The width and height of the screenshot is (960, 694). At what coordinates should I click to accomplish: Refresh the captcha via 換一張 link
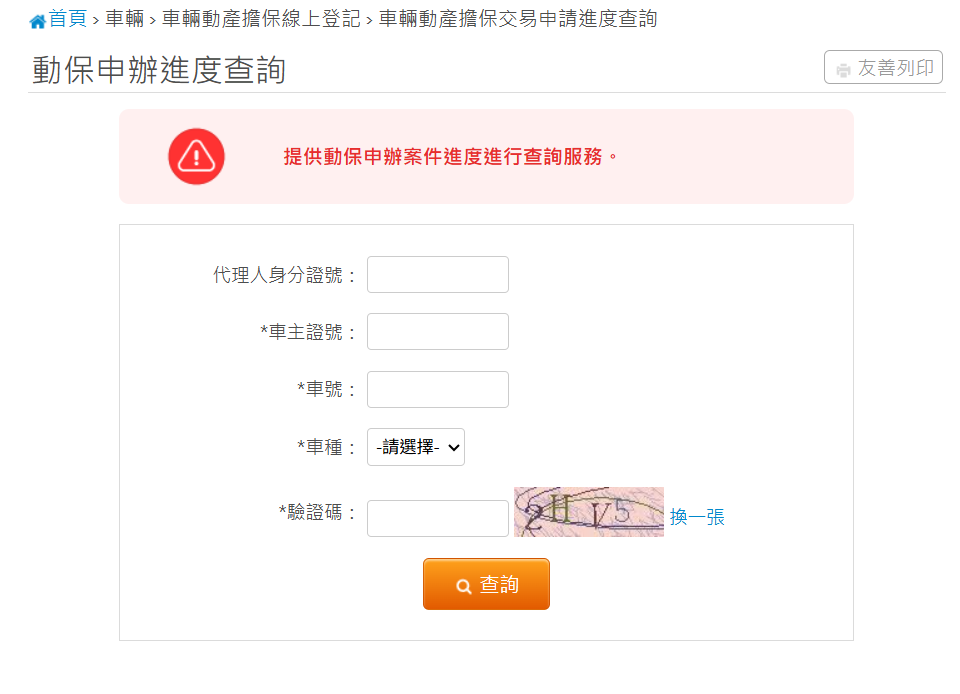click(697, 517)
